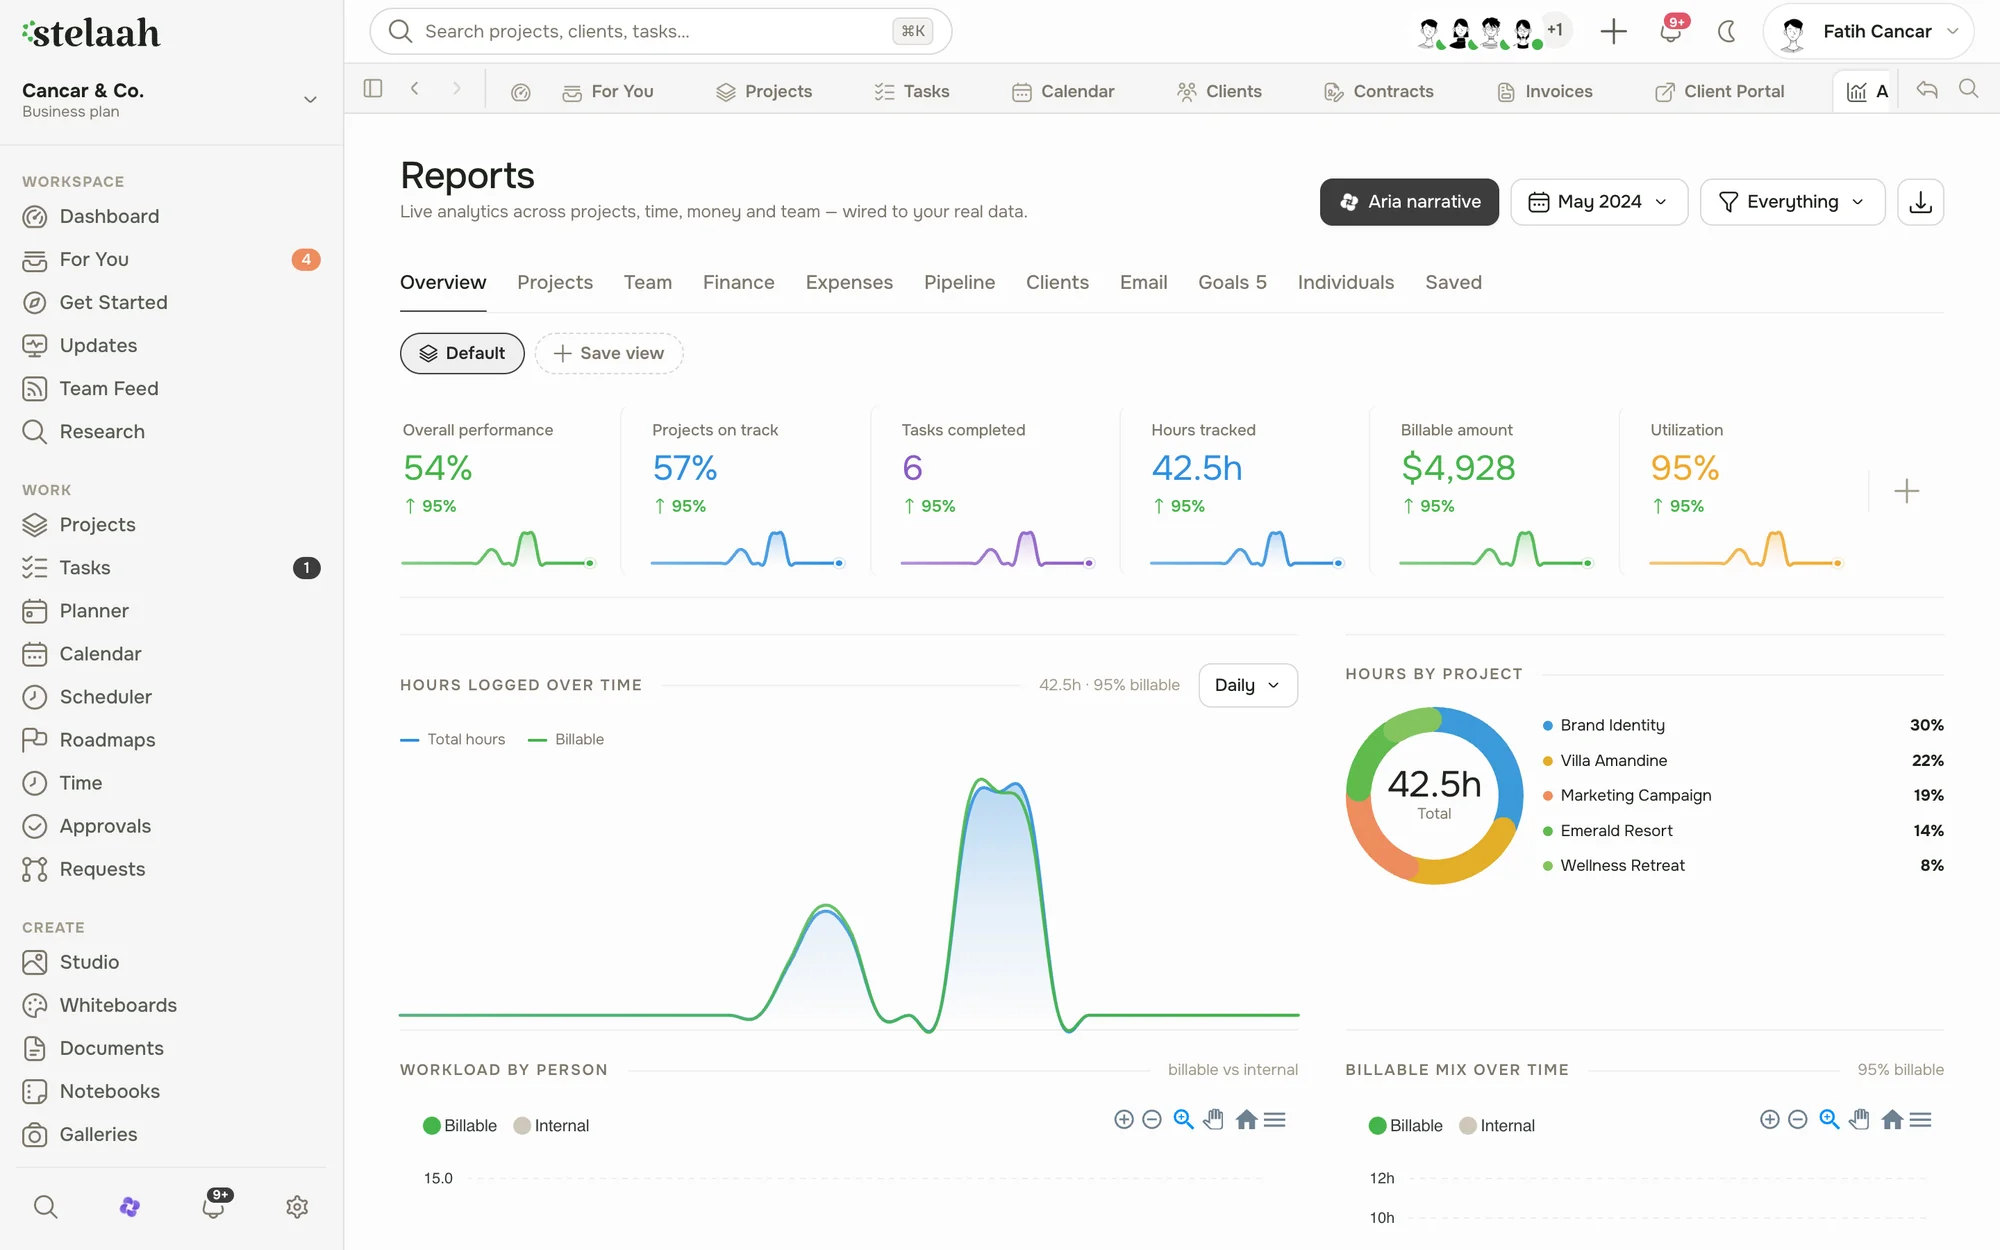2000x1250 pixels.
Task: Click Villa Amandine yellow legend dot
Action: 1548,761
